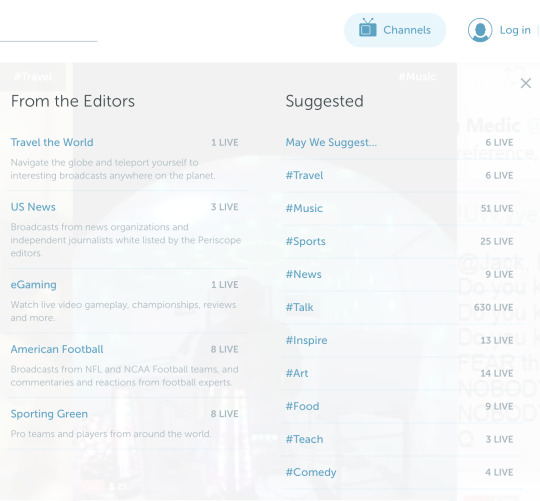This screenshot has height=501, width=540.
Task: Click the faded #Travel tag behind overlay
Action: pyautogui.click(x=33, y=76)
